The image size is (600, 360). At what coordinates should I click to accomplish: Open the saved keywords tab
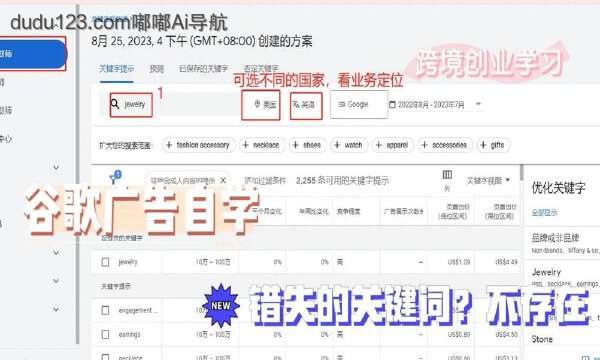point(204,68)
